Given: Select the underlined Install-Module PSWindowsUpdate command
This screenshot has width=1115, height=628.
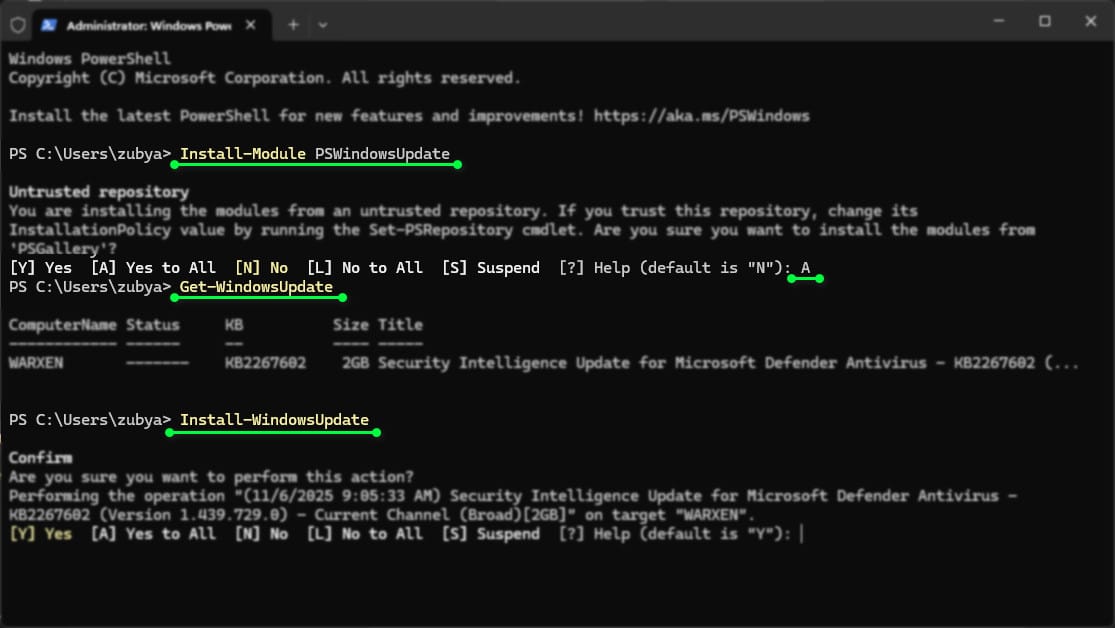Looking at the screenshot, I should 314,153.
